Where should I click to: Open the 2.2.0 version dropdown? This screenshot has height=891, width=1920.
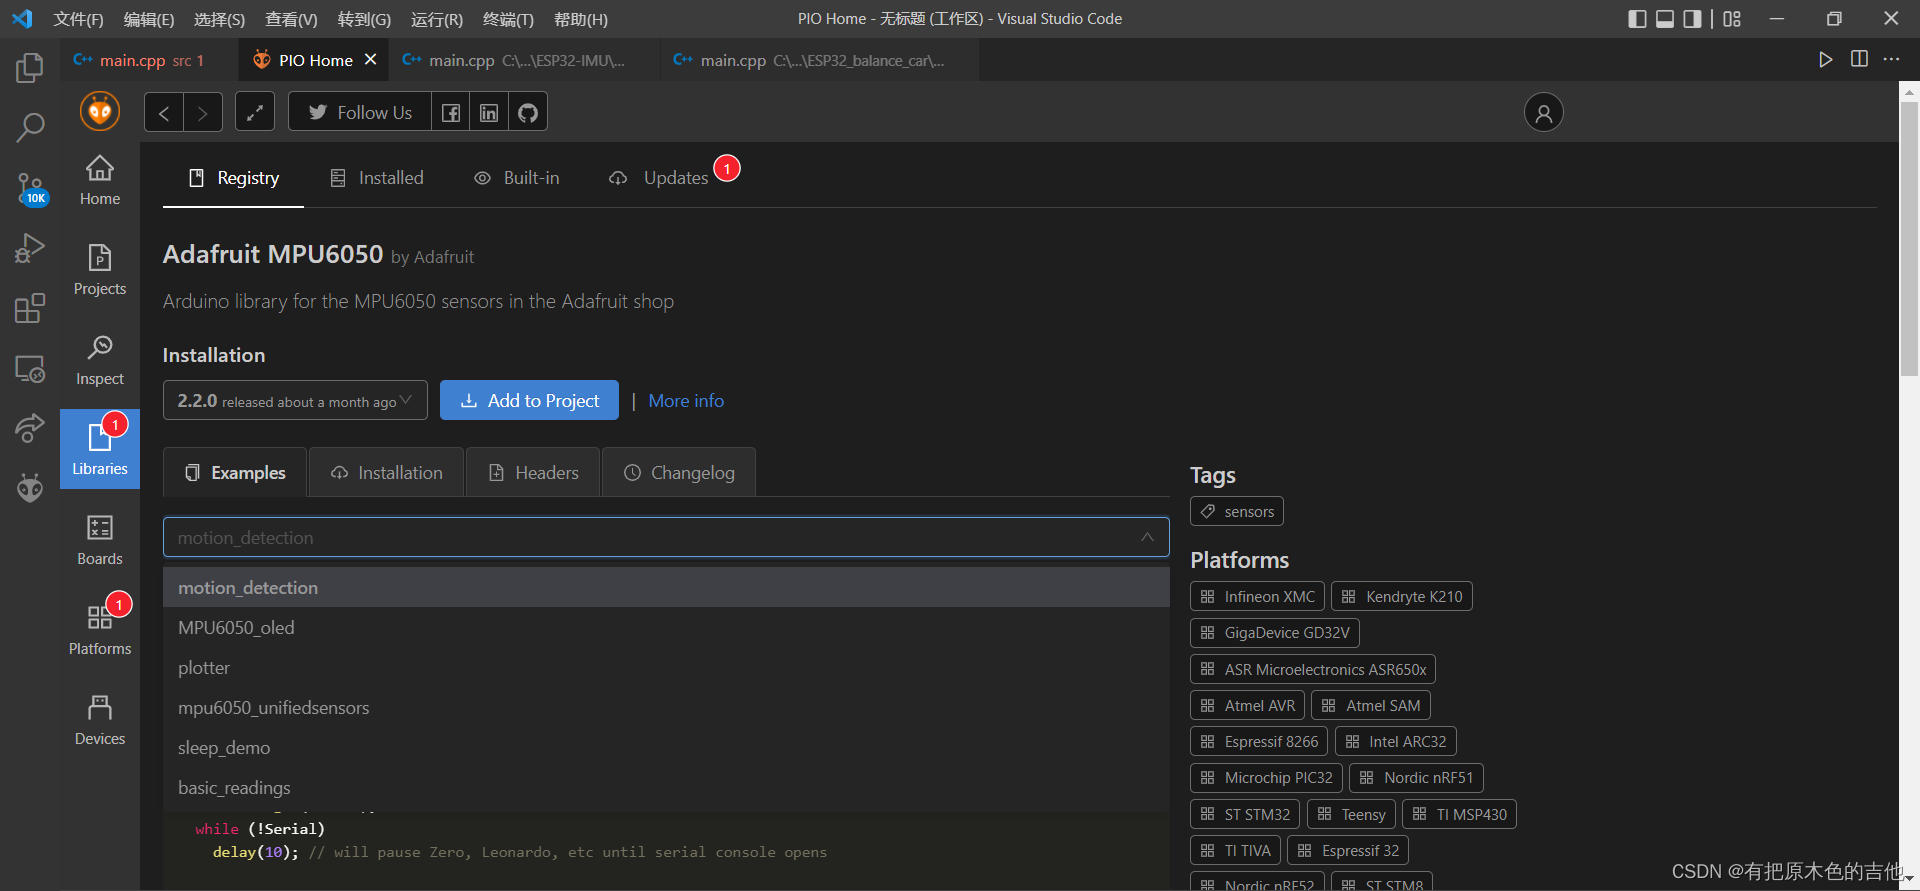pyautogui.click(x=295, y=401)
